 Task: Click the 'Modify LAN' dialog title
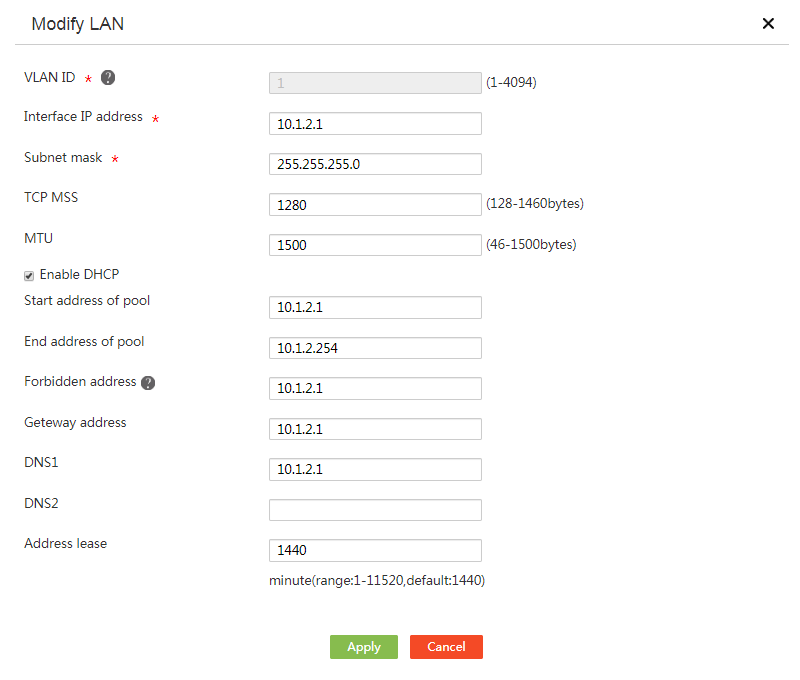78,24
